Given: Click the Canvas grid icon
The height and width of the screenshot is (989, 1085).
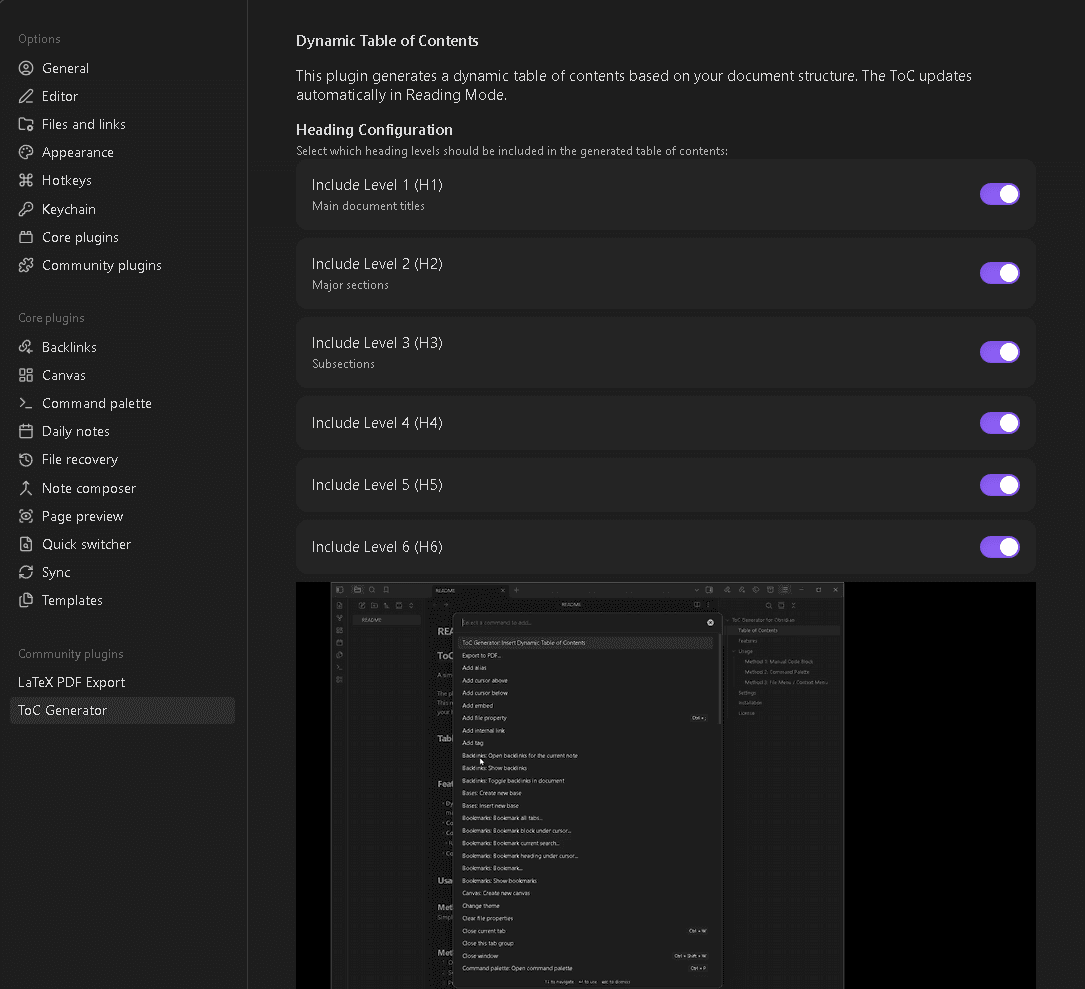Looking at the screenshot, I should 26,375.
